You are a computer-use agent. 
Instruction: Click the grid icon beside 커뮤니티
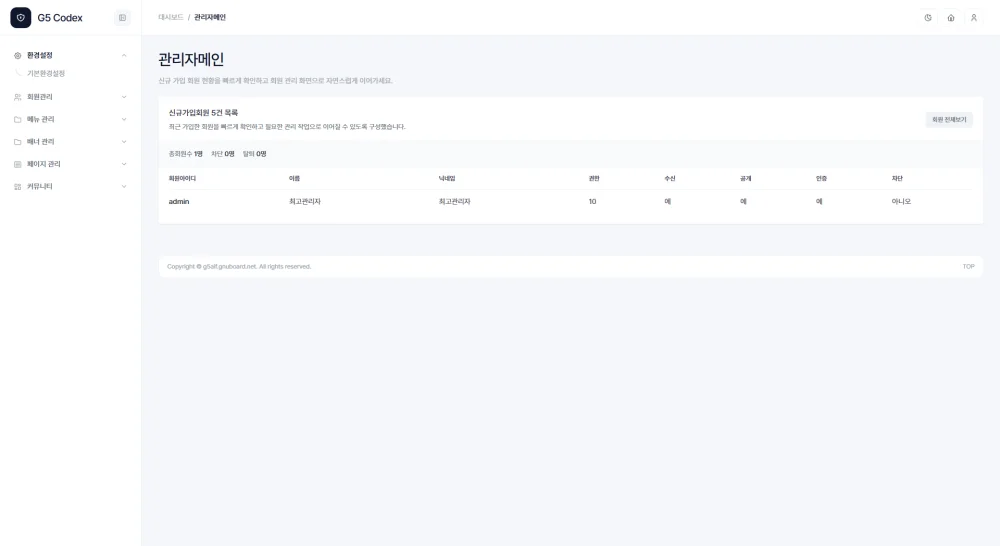coord(17,186)
